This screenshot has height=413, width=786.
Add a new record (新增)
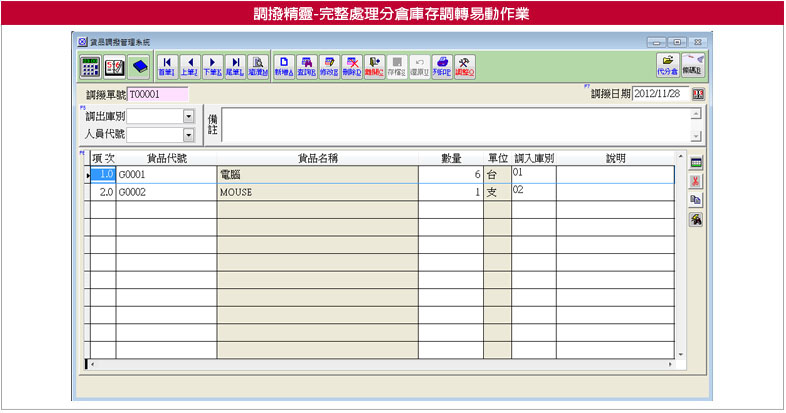[284, 66]
